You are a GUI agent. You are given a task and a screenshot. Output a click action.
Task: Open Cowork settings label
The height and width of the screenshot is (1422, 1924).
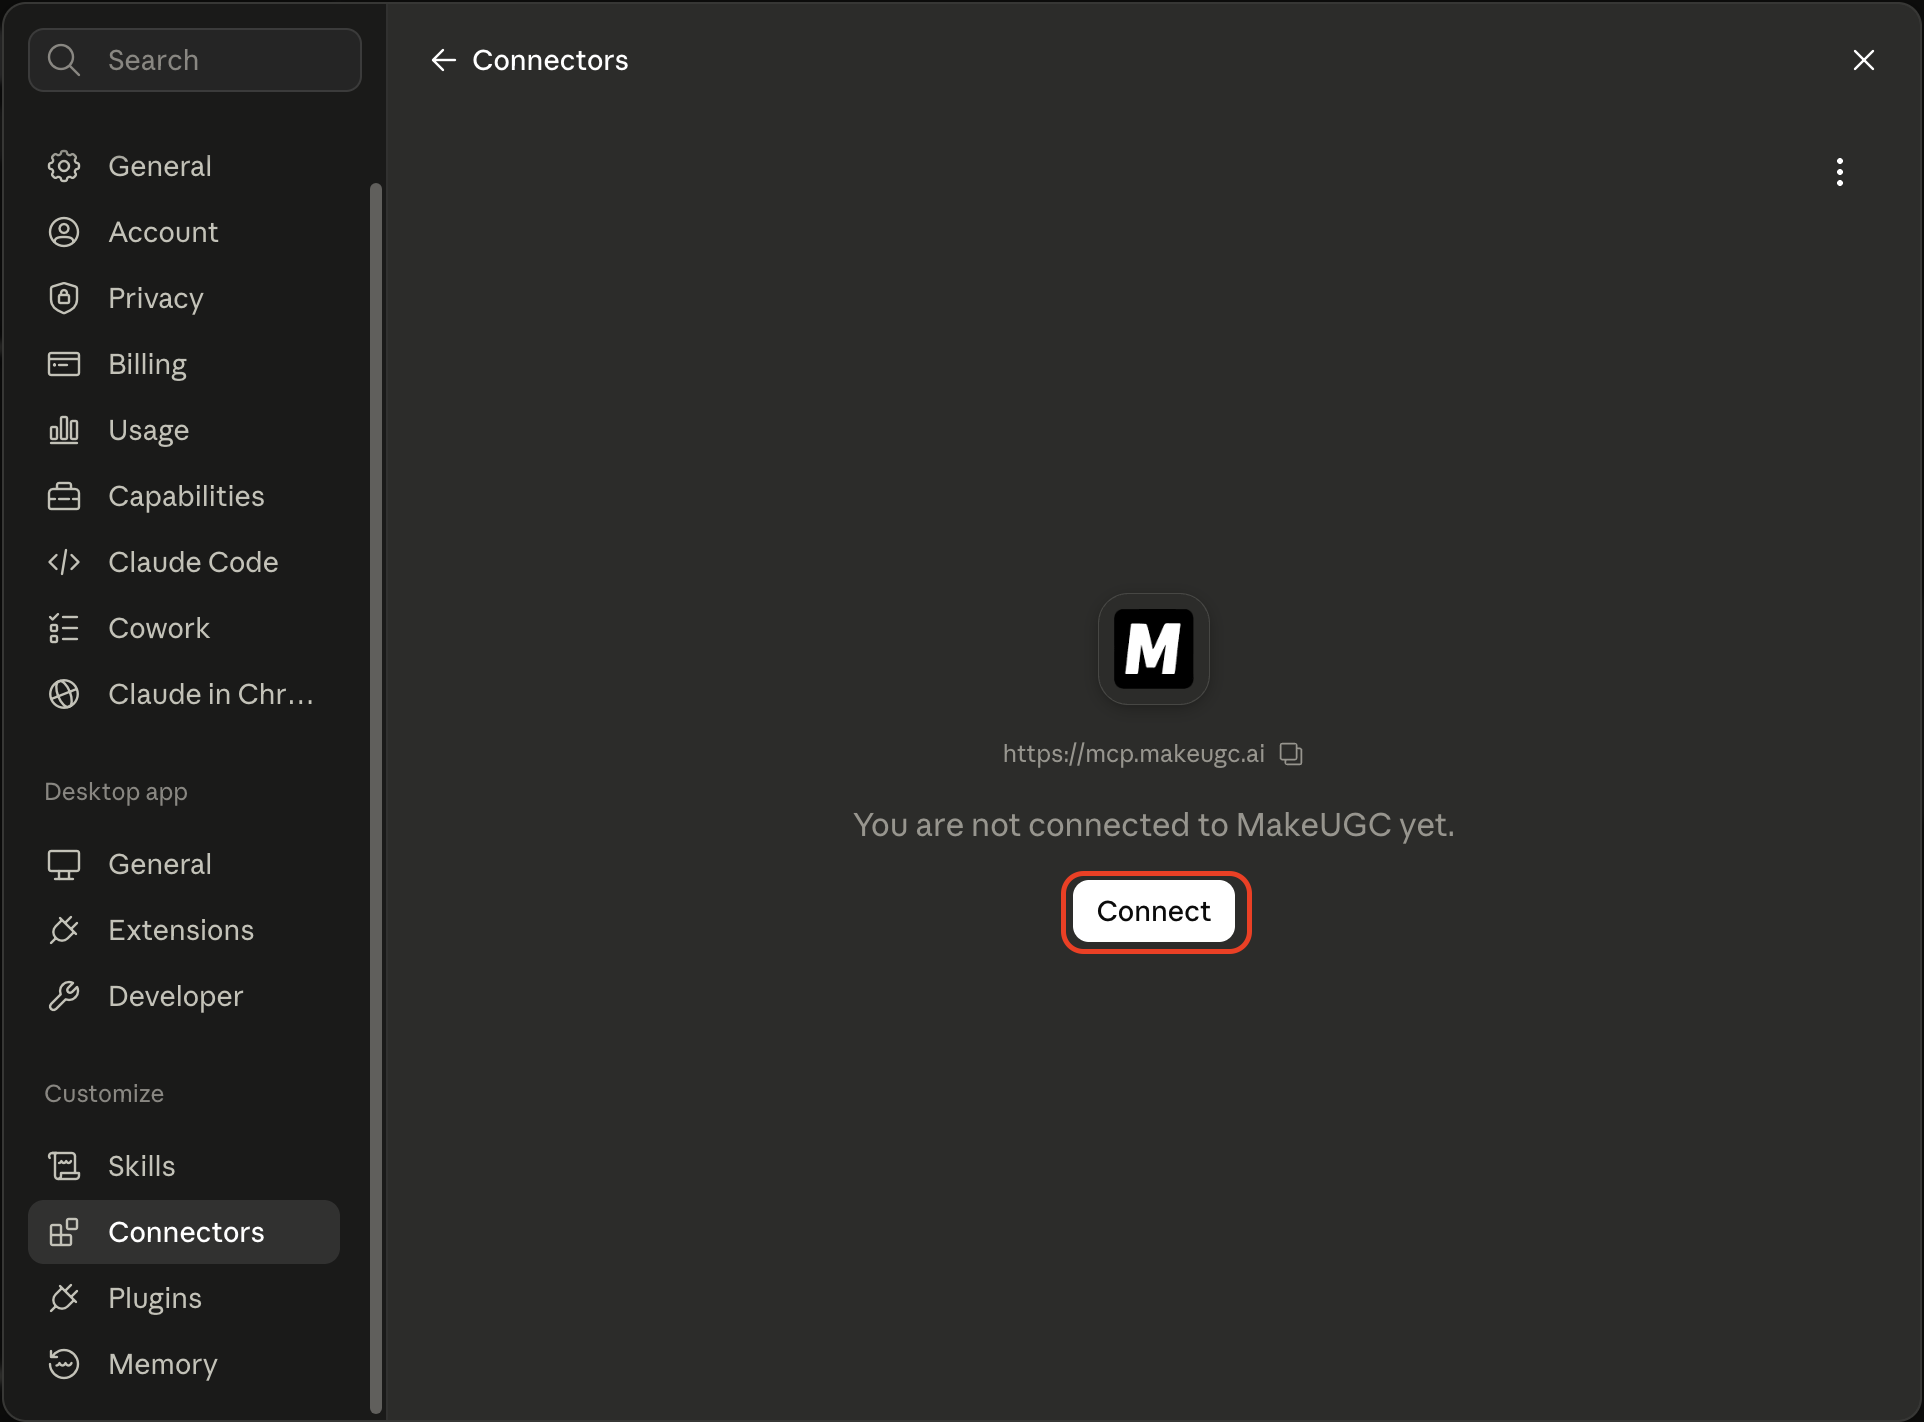tap(159, 628)
